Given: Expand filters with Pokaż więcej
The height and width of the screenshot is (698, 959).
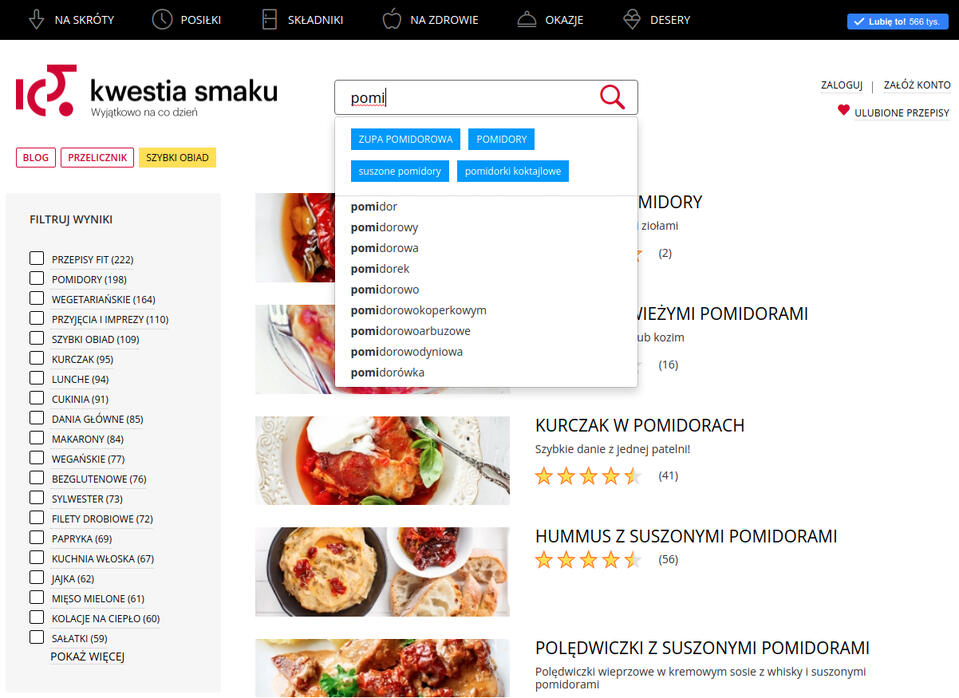Looking at the screenshot, I should [x=87, y=656].
